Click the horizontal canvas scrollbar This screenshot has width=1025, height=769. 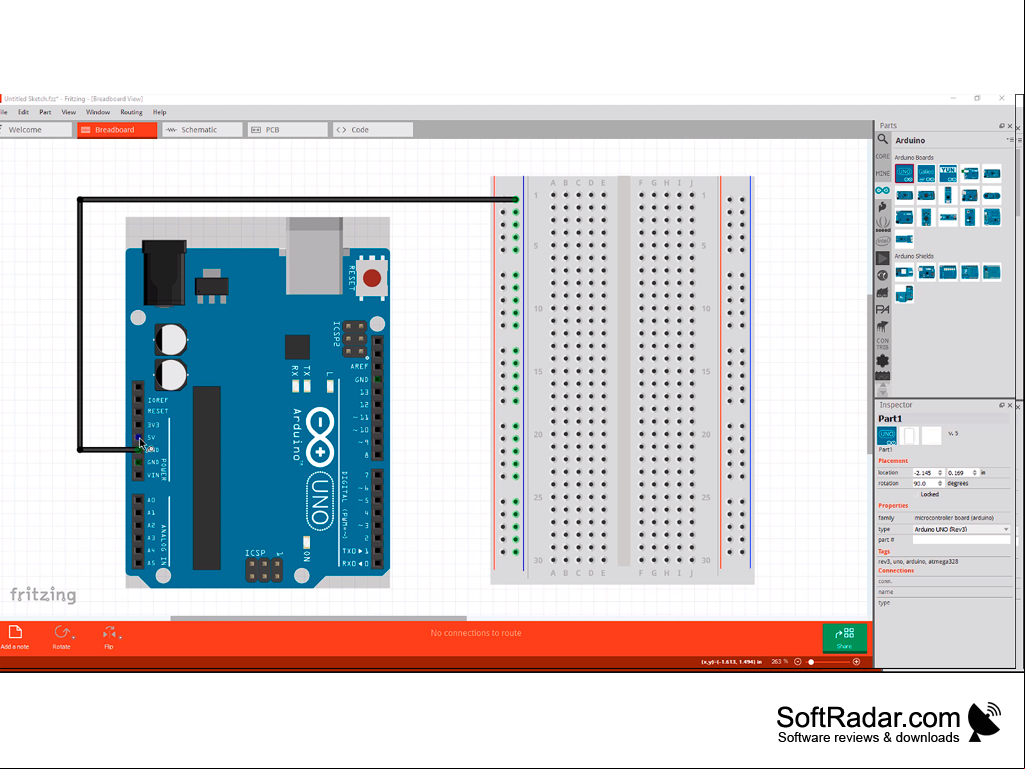pyautogui.click(x=318, y=618)
